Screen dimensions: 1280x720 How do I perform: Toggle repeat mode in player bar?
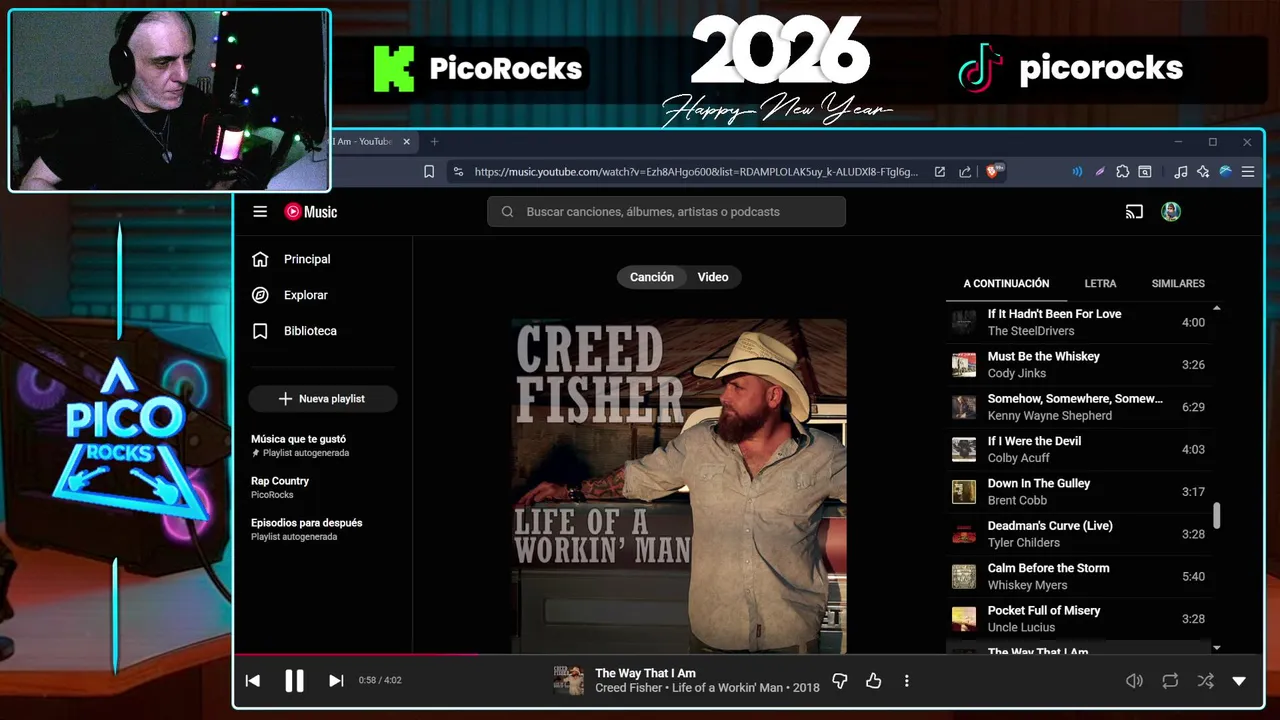click(1170, 681)
